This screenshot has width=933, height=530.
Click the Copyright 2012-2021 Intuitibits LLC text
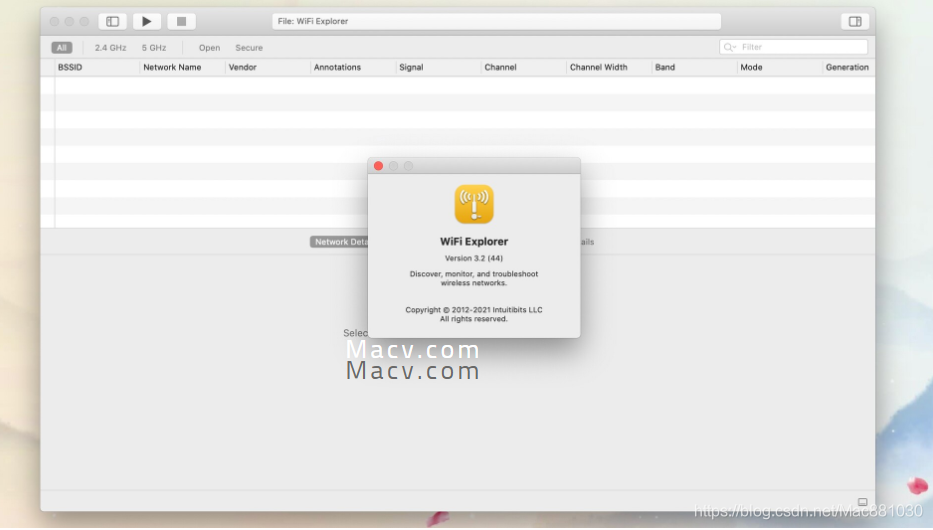click(x=474, y=310)
